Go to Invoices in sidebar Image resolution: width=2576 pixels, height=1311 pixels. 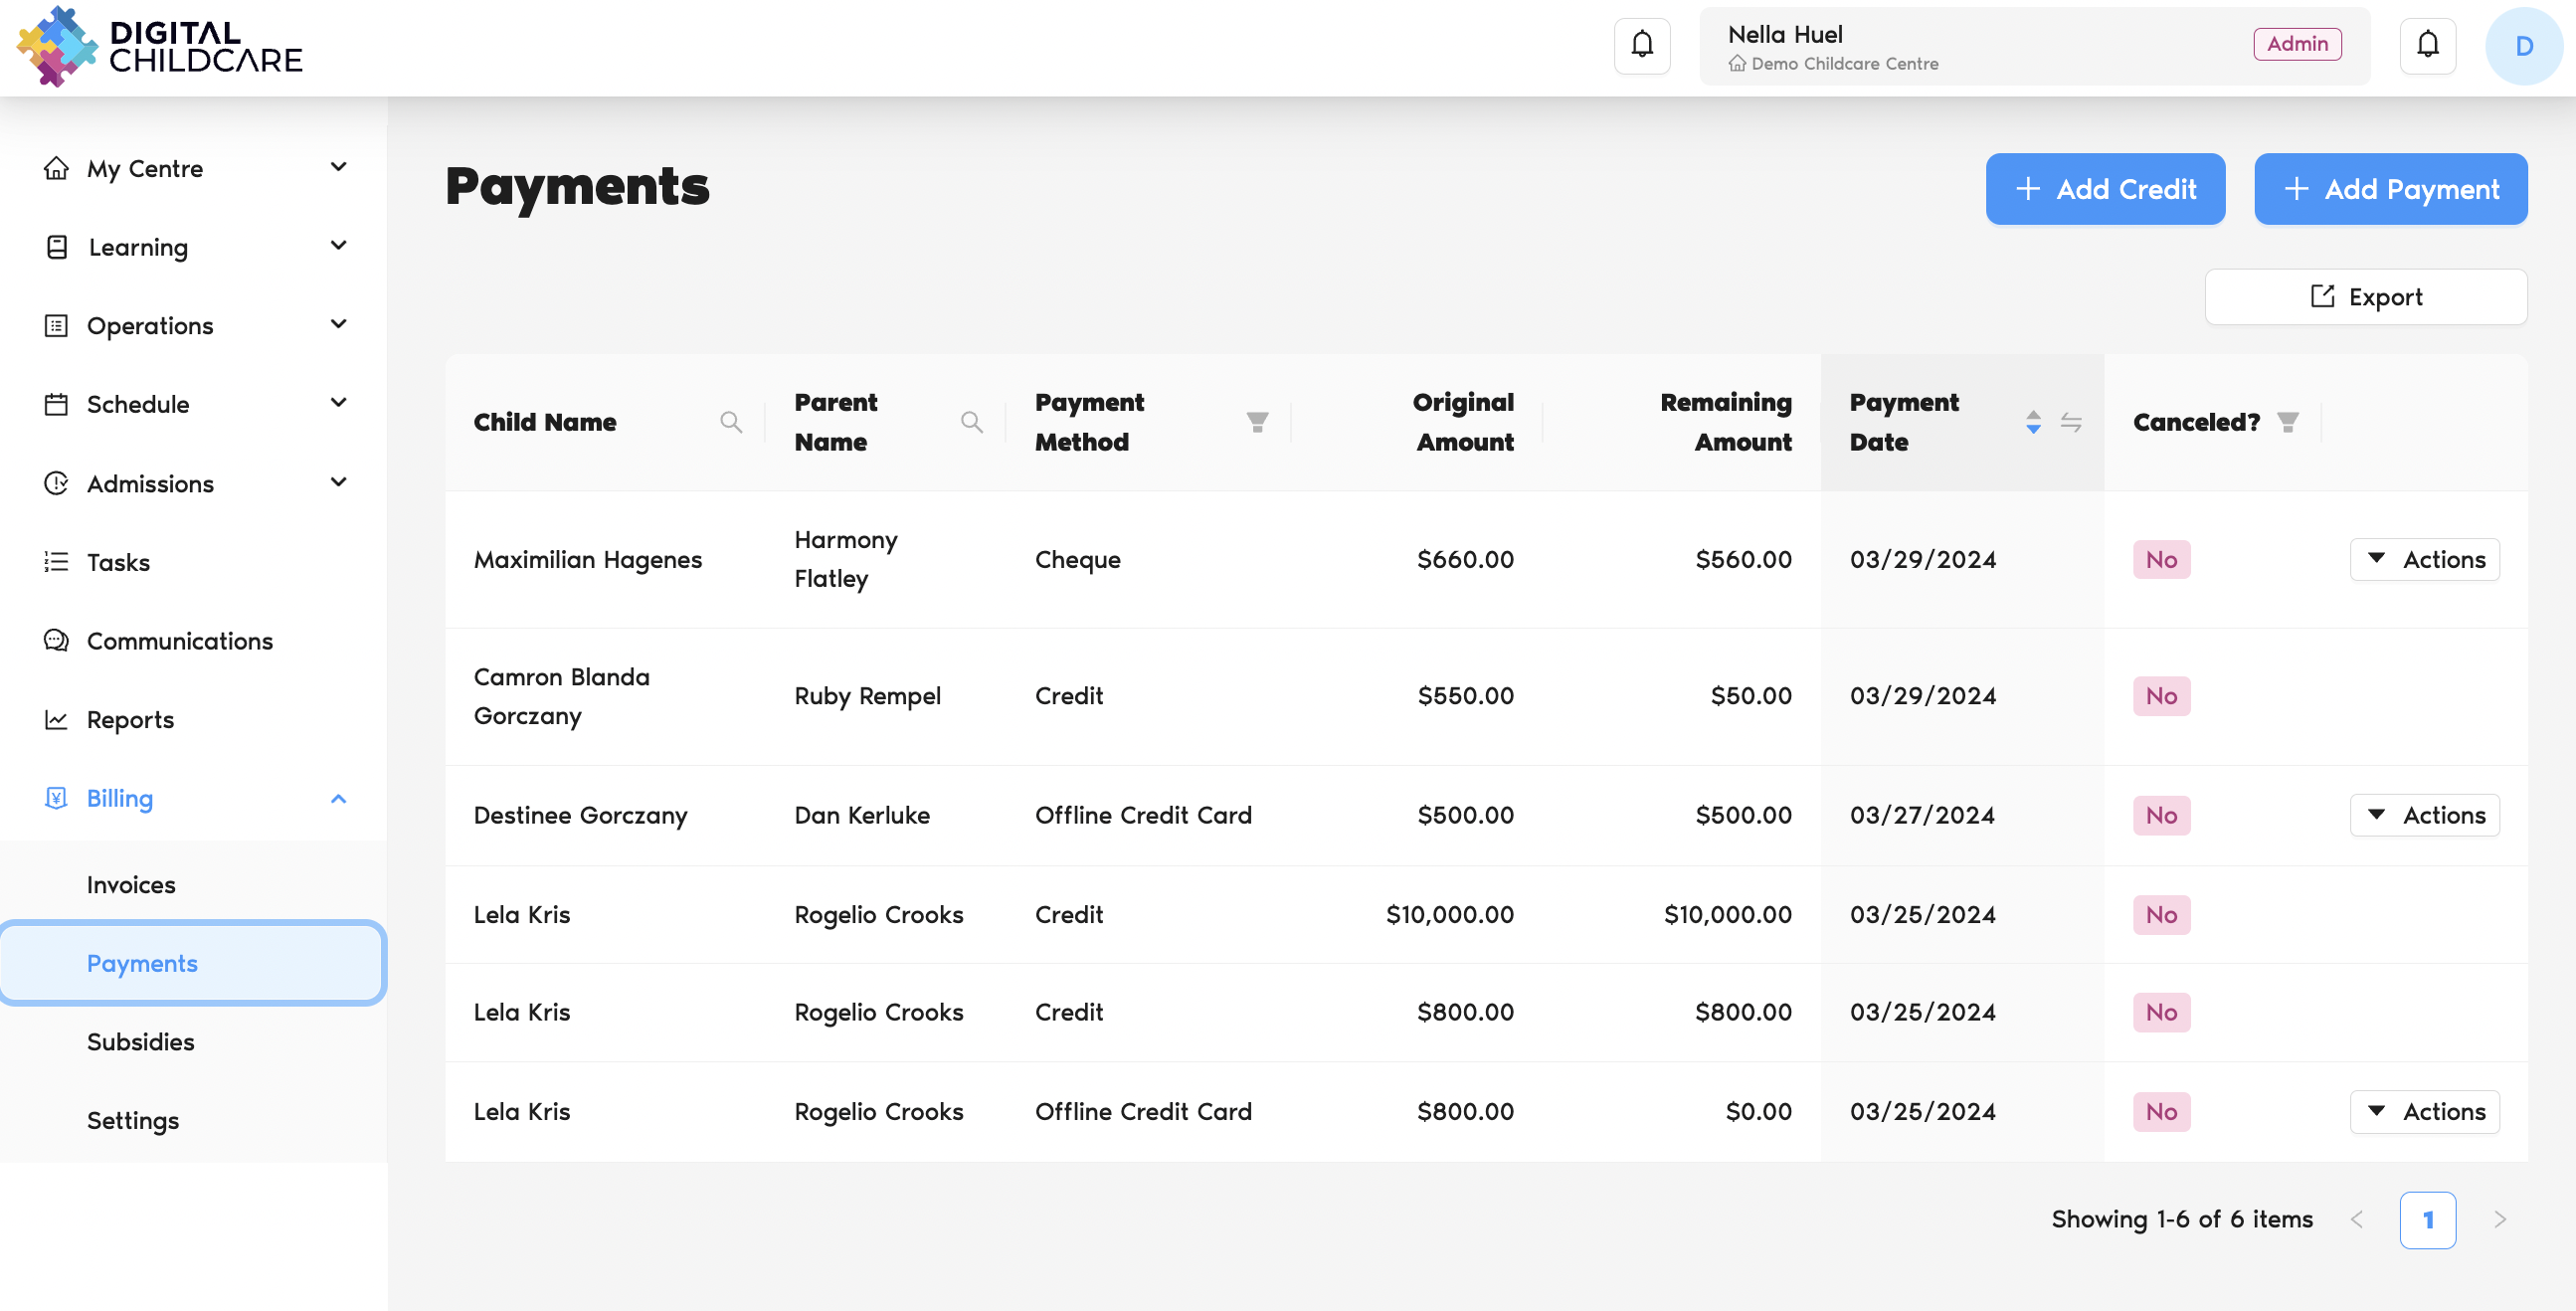[x=131, y=884]
